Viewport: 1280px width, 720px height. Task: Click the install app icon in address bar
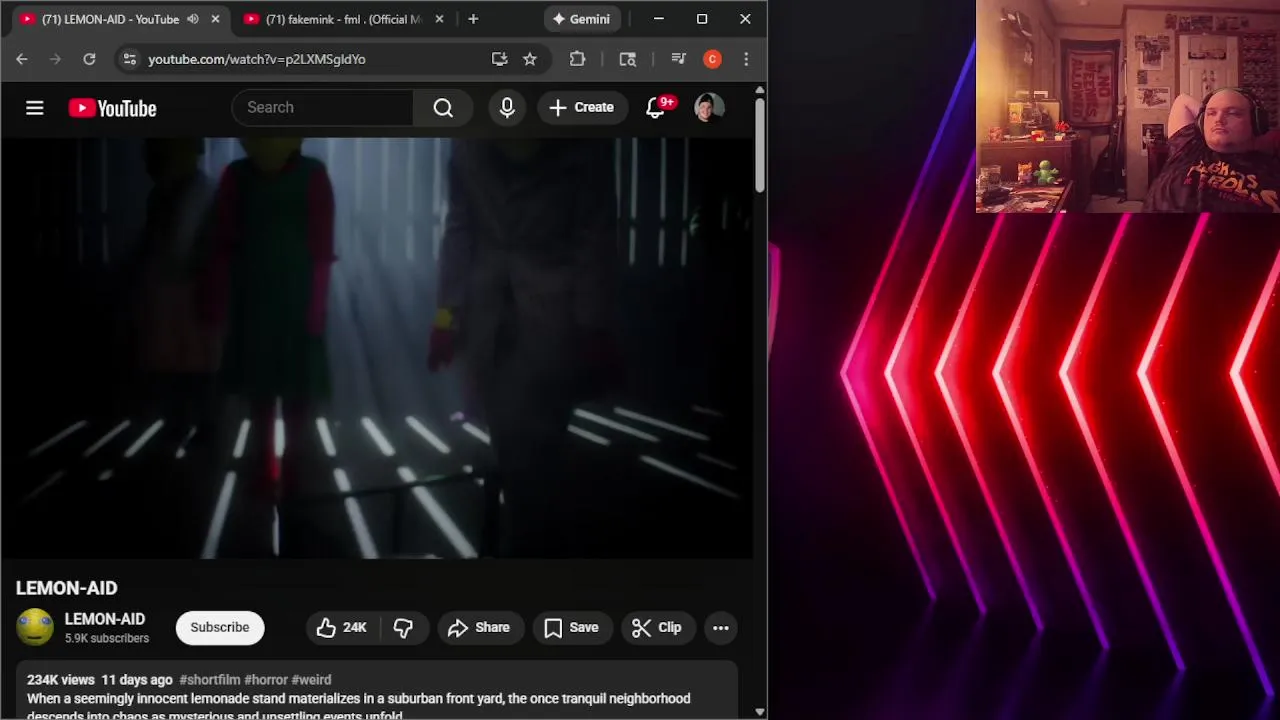point(500,59)
